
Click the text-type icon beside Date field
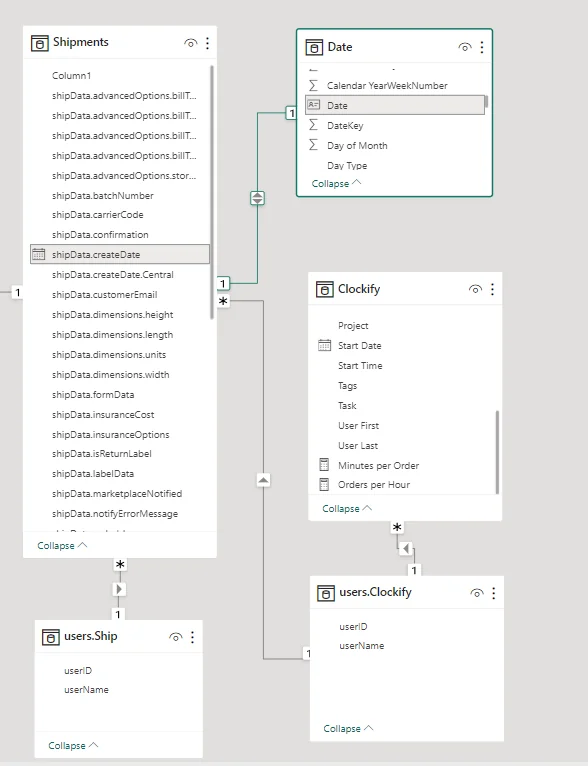pos(314,105)
